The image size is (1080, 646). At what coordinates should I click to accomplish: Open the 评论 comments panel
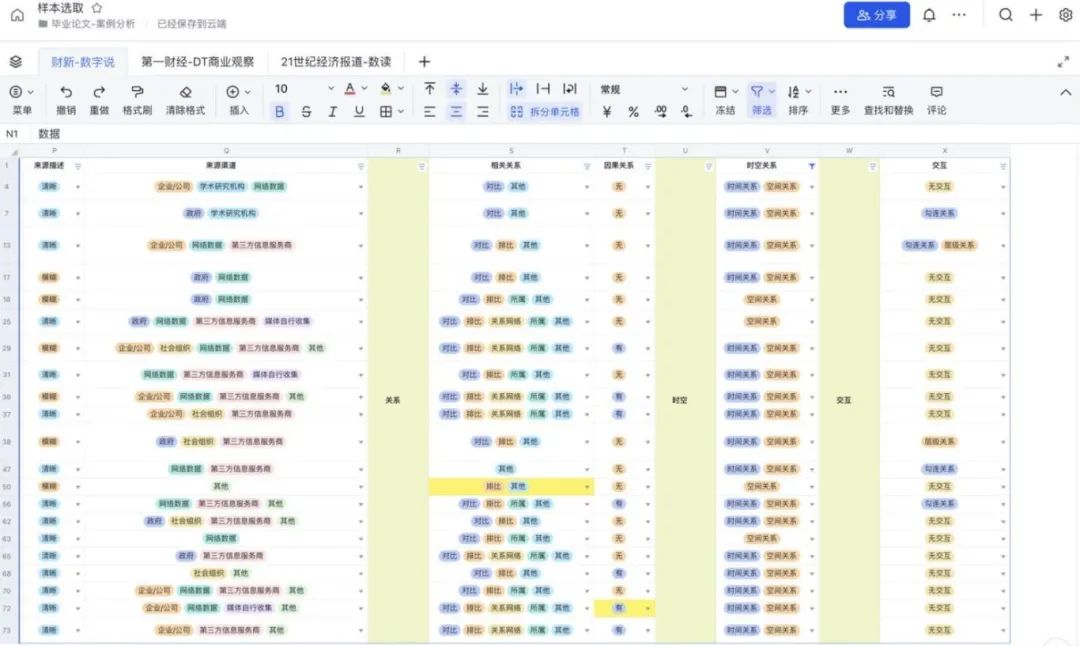[x=936, y=92]
